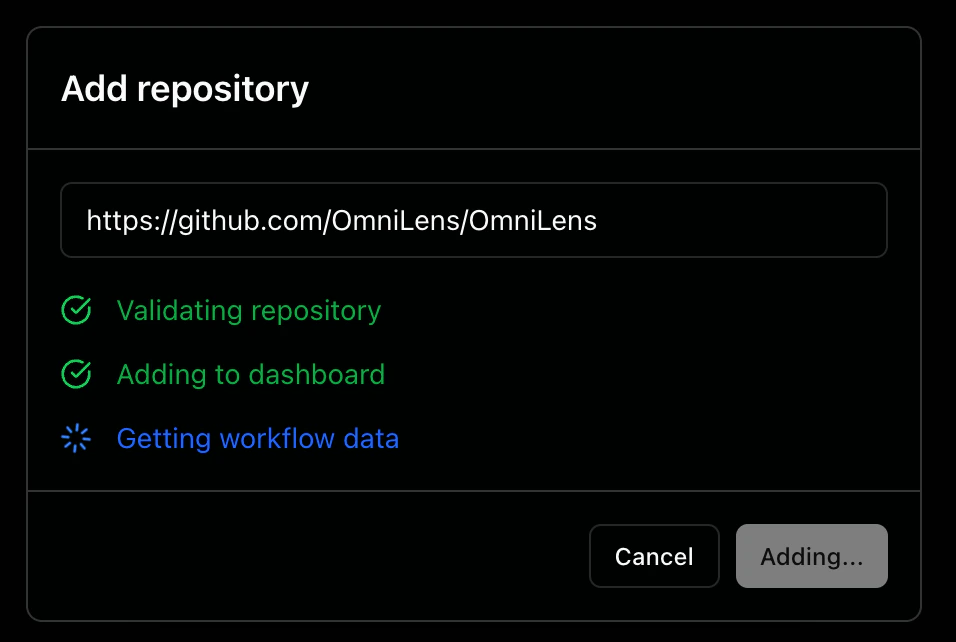The image size is (956, 642).
Task: Click the loading spinner next to workflow data
Action: [x=76, y=438]
